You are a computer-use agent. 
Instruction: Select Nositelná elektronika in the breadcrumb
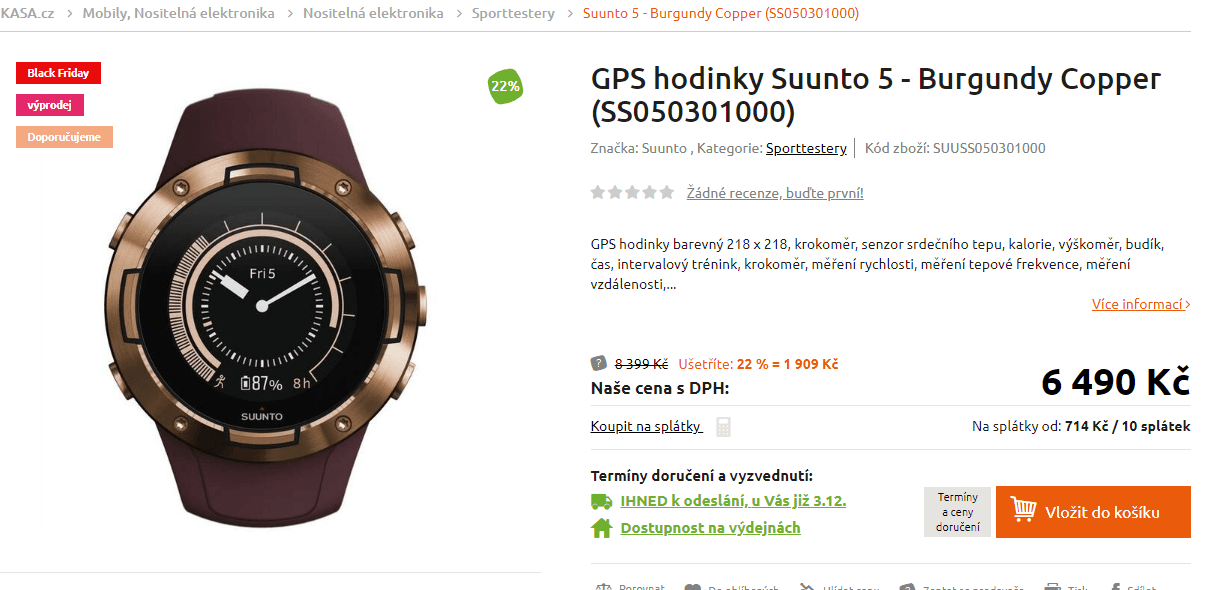click(x=373, y=13)
